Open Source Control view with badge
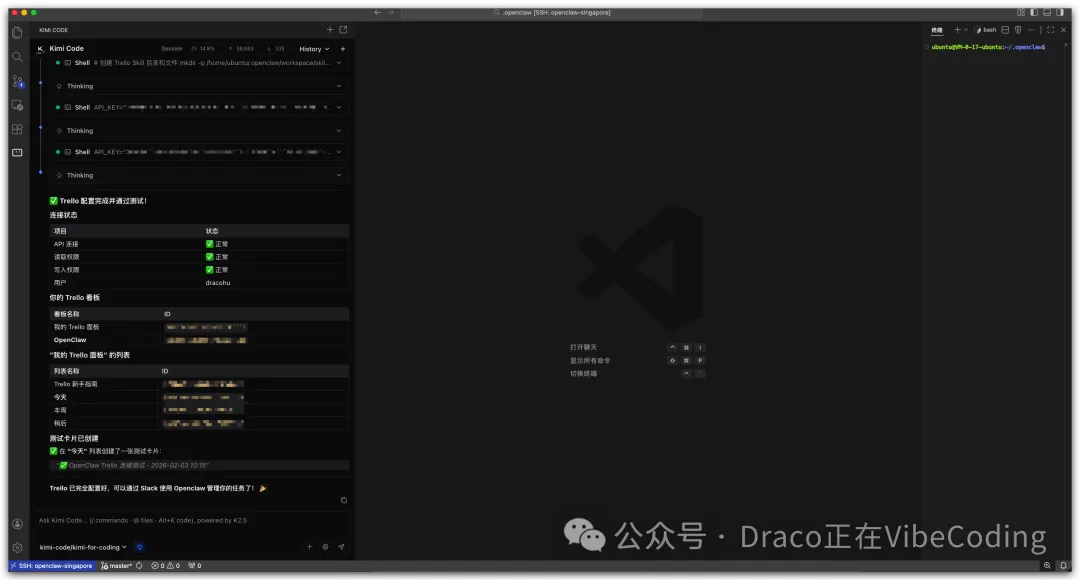The height and width of the screenshot is (580, 1080). (x=17, y=80)
